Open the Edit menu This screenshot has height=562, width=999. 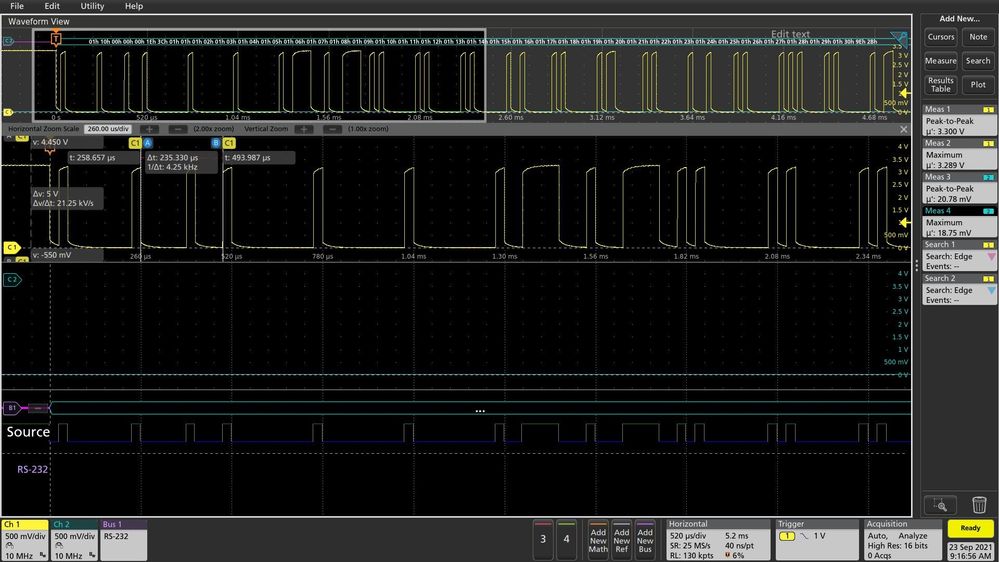(x=52, y=6)
